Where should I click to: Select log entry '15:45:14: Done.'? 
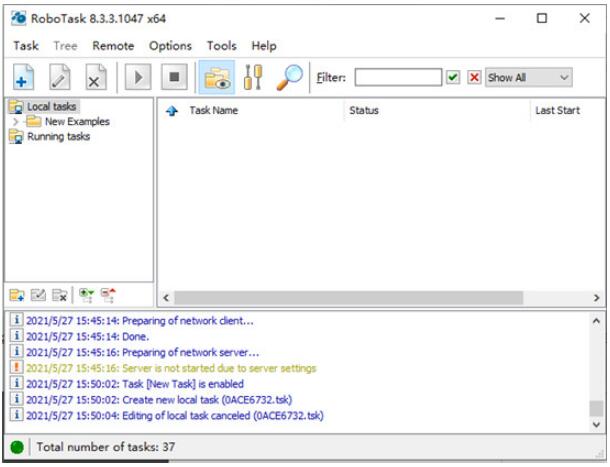[88, 337]
